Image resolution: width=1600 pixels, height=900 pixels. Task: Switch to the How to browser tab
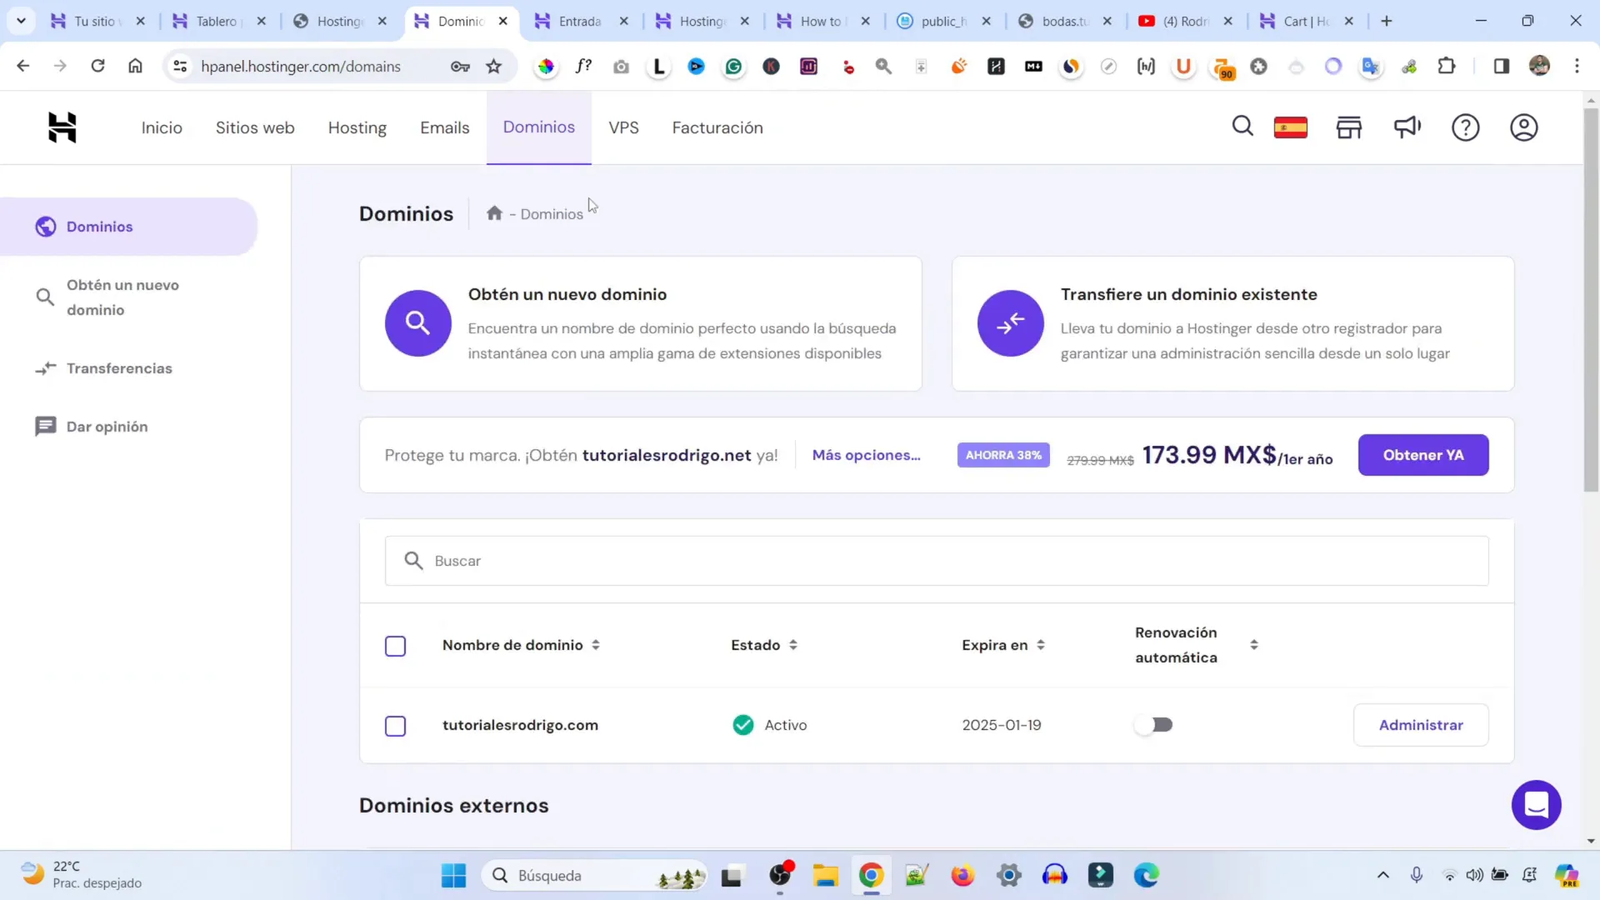(822, 21)
